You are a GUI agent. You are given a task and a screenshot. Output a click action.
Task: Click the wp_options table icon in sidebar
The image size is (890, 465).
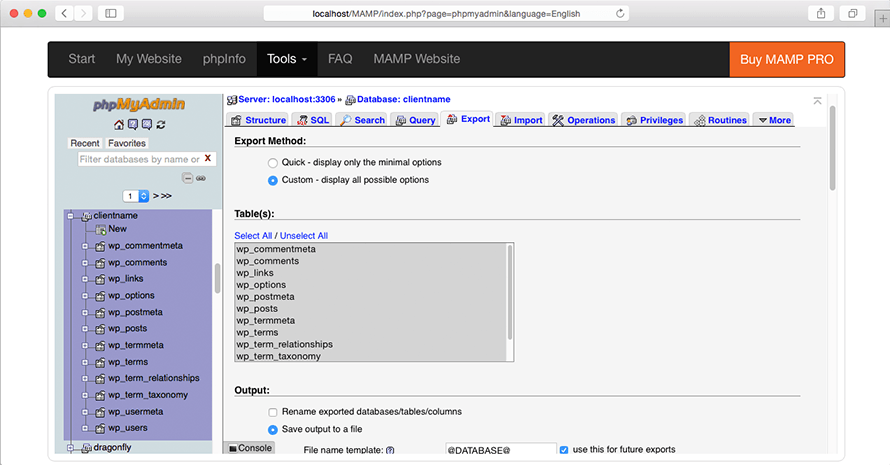pyautogui.click(x=100, y=296)
